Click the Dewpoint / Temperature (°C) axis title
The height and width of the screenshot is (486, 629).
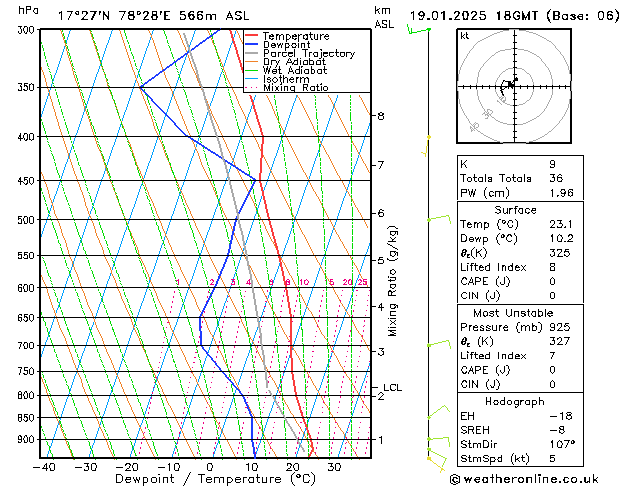[x=215, y=479]
